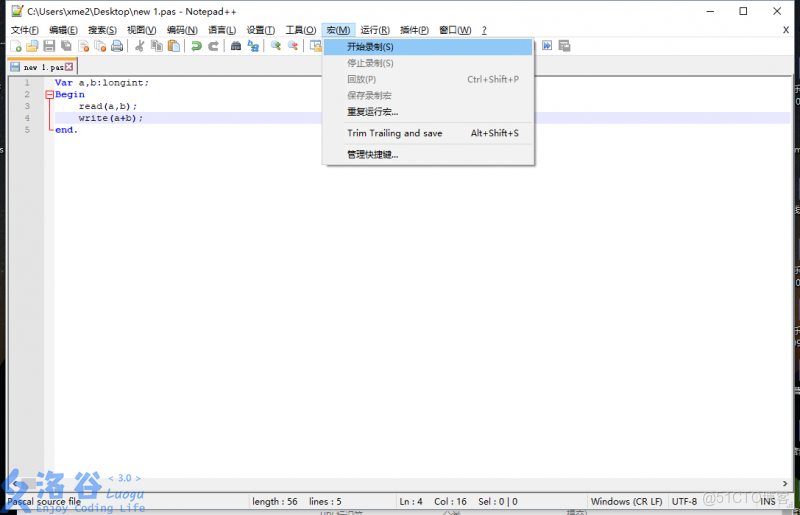Click the Redo arrow icon
The width and height of the screenshot is (800, 515).
[213, 46]
